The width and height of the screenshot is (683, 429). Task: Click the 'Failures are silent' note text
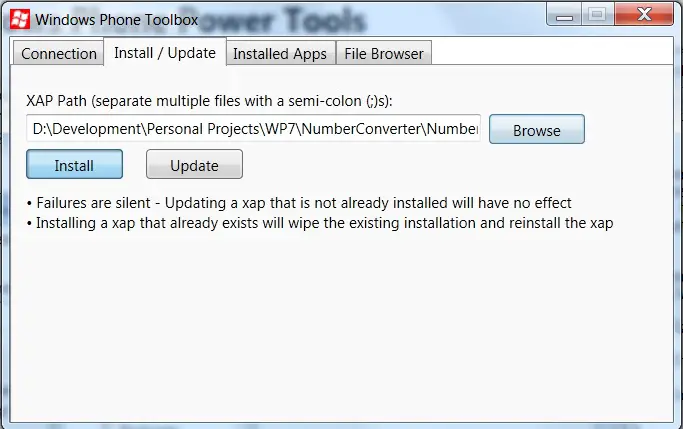[x=304, y=203]
